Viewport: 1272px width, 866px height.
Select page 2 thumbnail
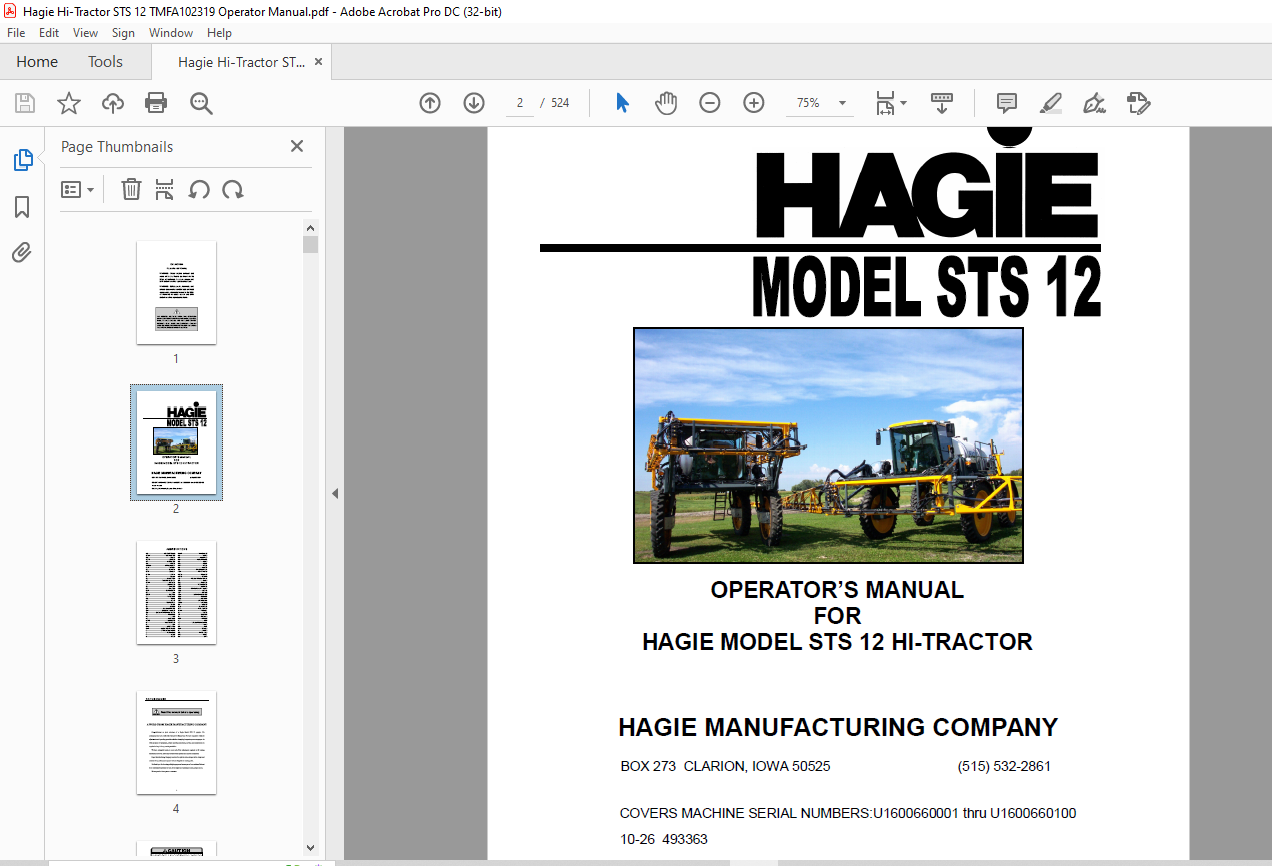(176, 442)
